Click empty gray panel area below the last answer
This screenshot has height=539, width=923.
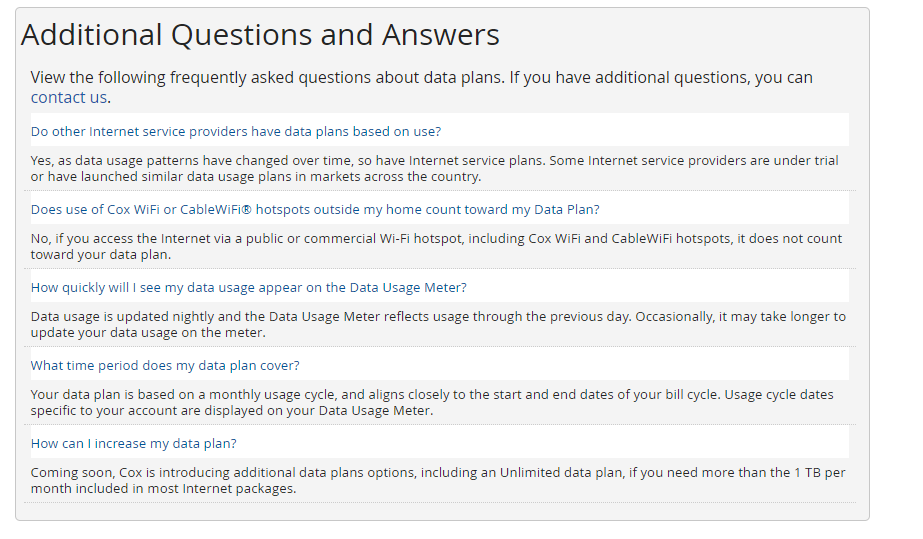click(440, 511)
